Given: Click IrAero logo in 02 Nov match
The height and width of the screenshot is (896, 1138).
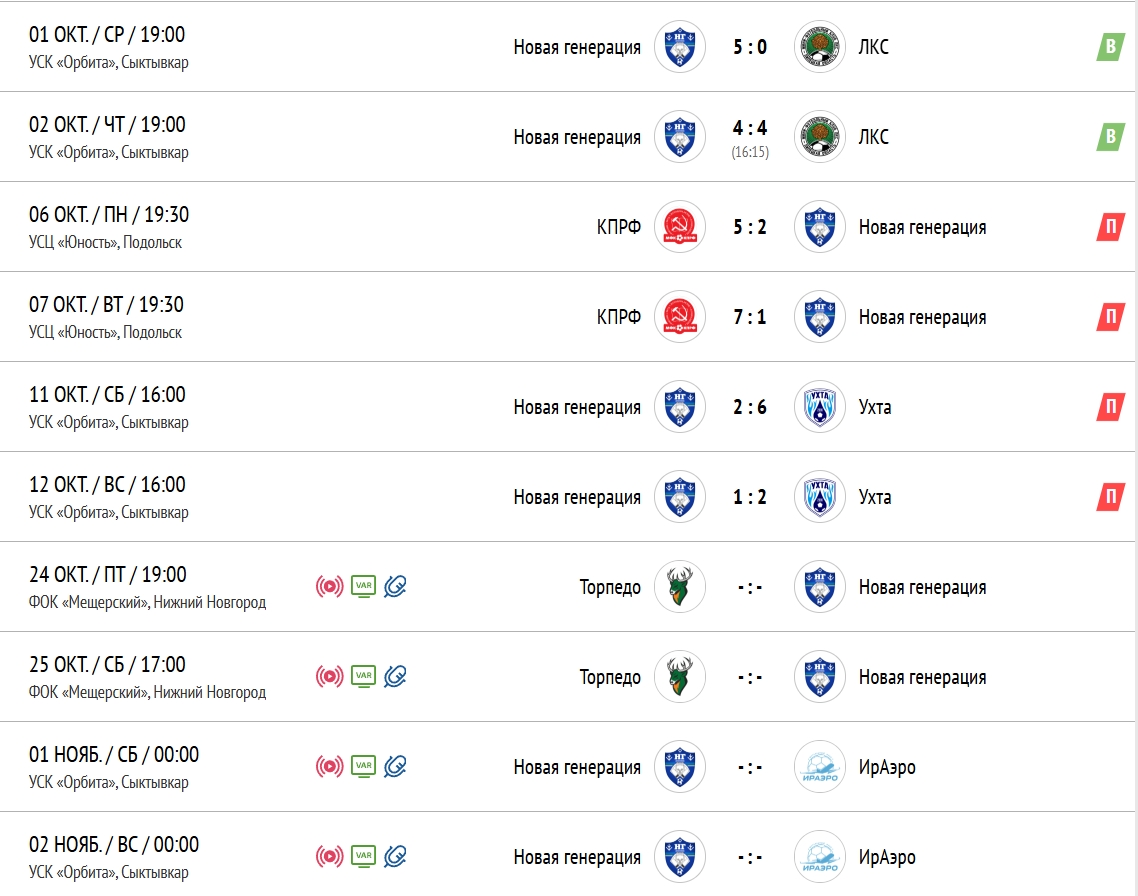Looking at the screenshot, I should tap(820, 857).
